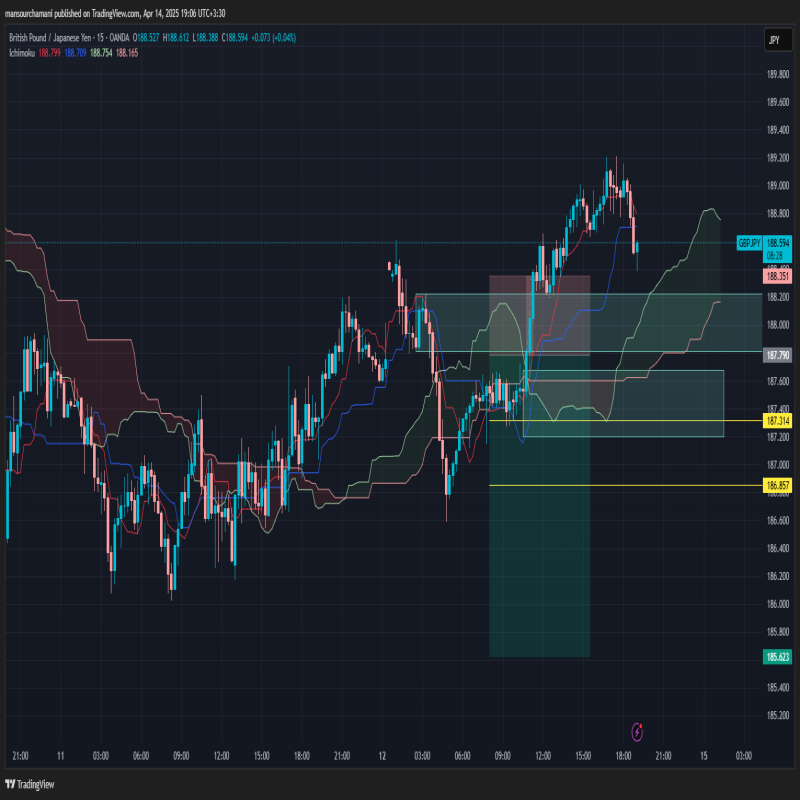Viewport: 800px width, 800px height.
Task: Click the 185.800 price axis label
Action: [x=778, y=632]
